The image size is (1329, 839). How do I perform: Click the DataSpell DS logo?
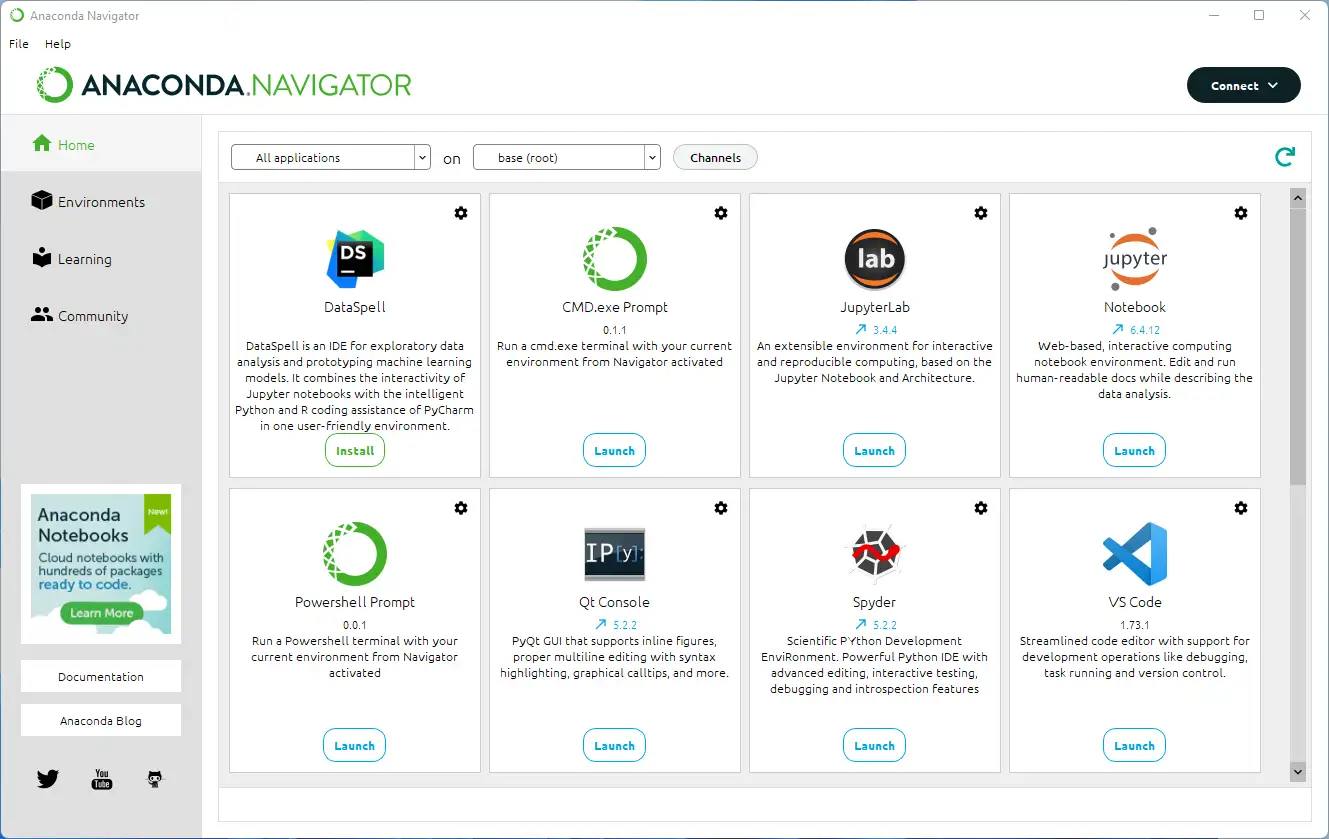pos(355,259)
